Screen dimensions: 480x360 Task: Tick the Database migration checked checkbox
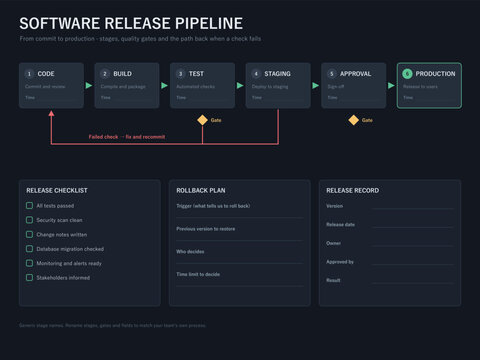(x=29, y=249)
